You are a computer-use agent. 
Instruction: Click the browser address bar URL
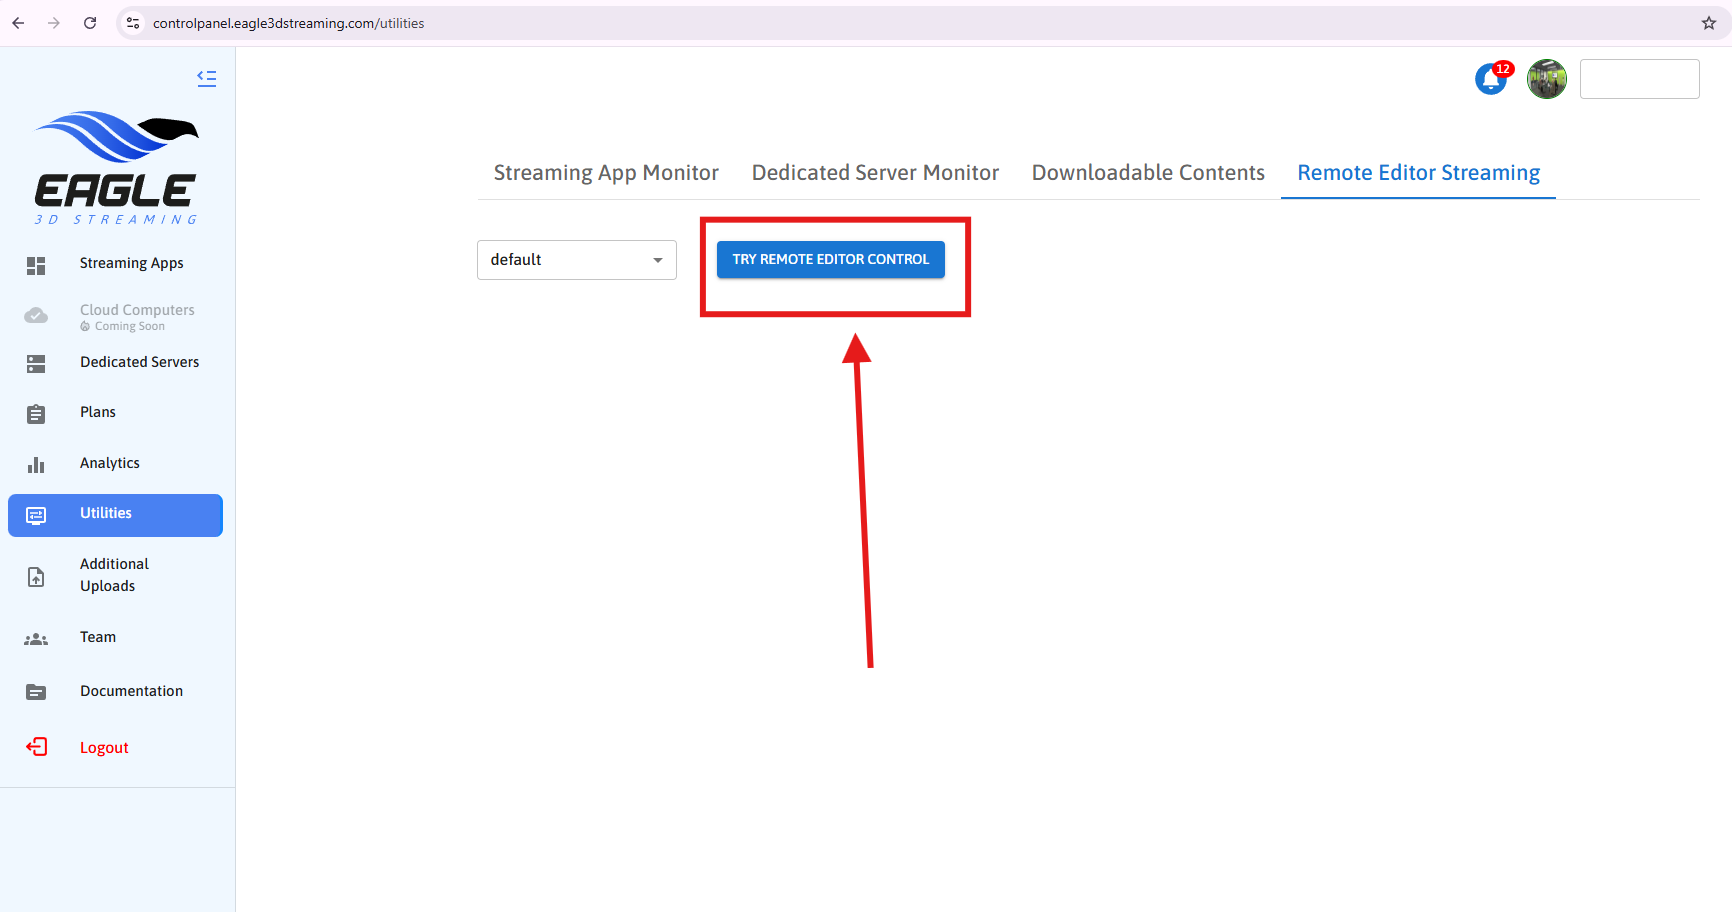(288, 23)
